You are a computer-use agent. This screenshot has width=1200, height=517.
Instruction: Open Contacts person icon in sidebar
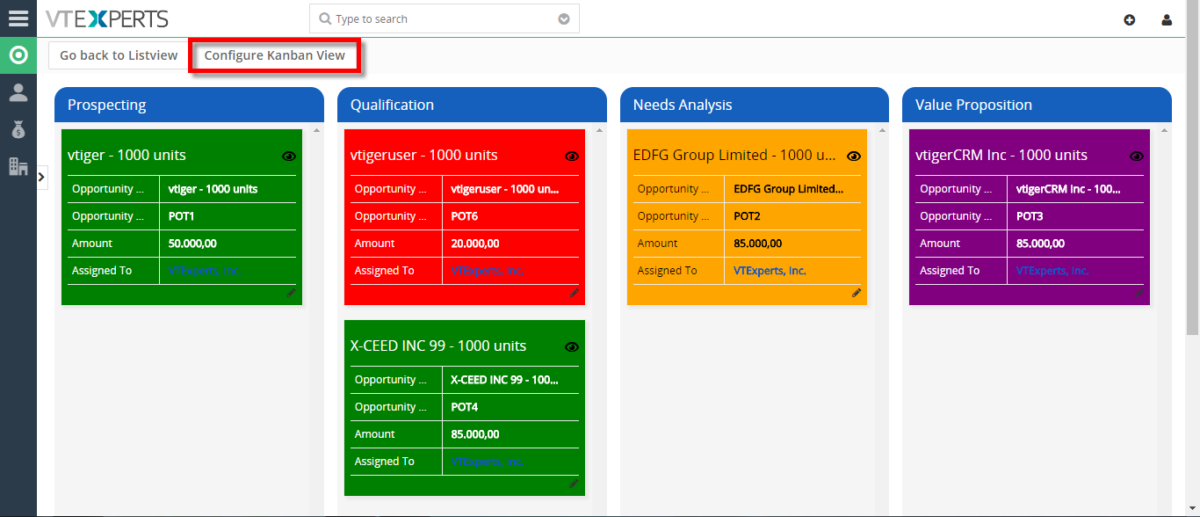pos(18,92)
